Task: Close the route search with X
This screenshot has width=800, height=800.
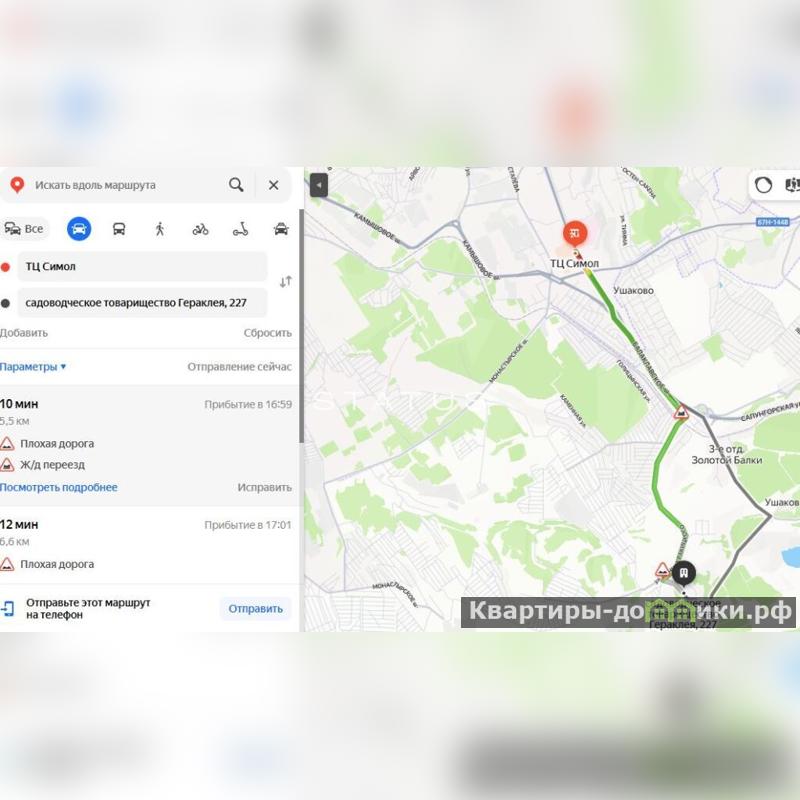Action: 273,185
